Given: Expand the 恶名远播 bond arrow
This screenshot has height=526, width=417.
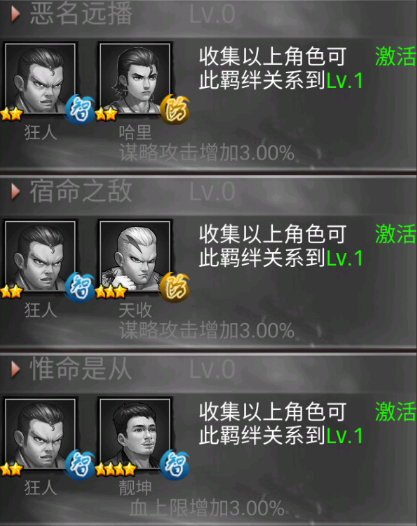Looking at the screenshot, I should (15, 14).
